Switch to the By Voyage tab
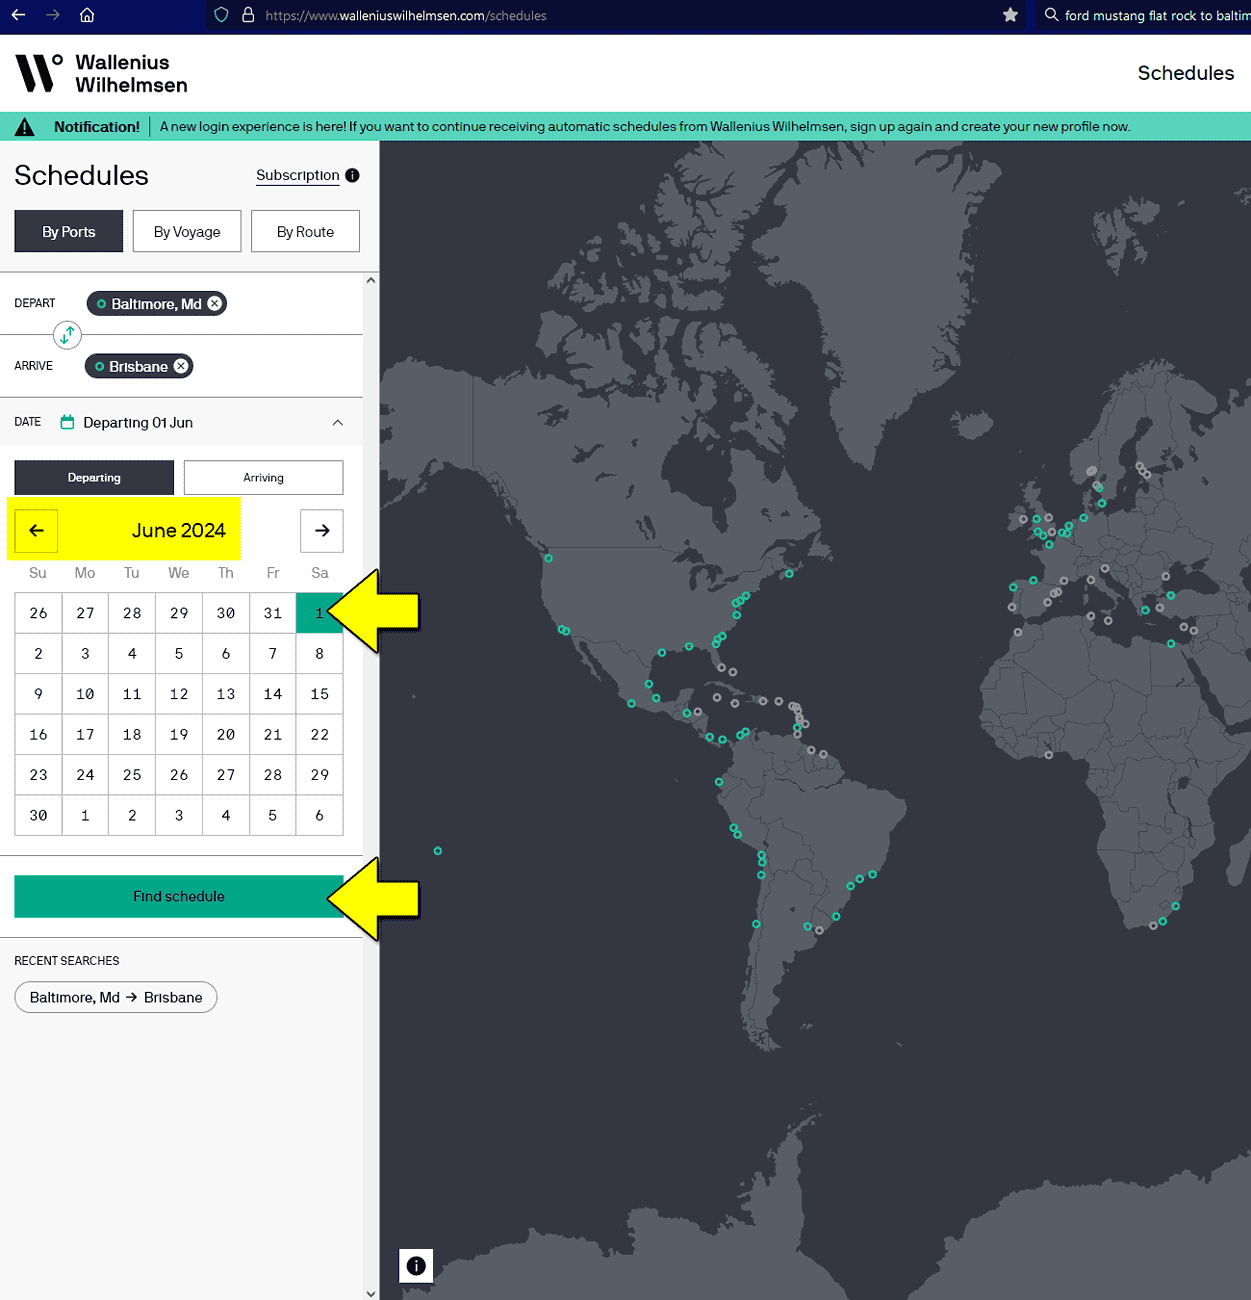The width and height of the screenshot is (1251, 1300). 187,231
